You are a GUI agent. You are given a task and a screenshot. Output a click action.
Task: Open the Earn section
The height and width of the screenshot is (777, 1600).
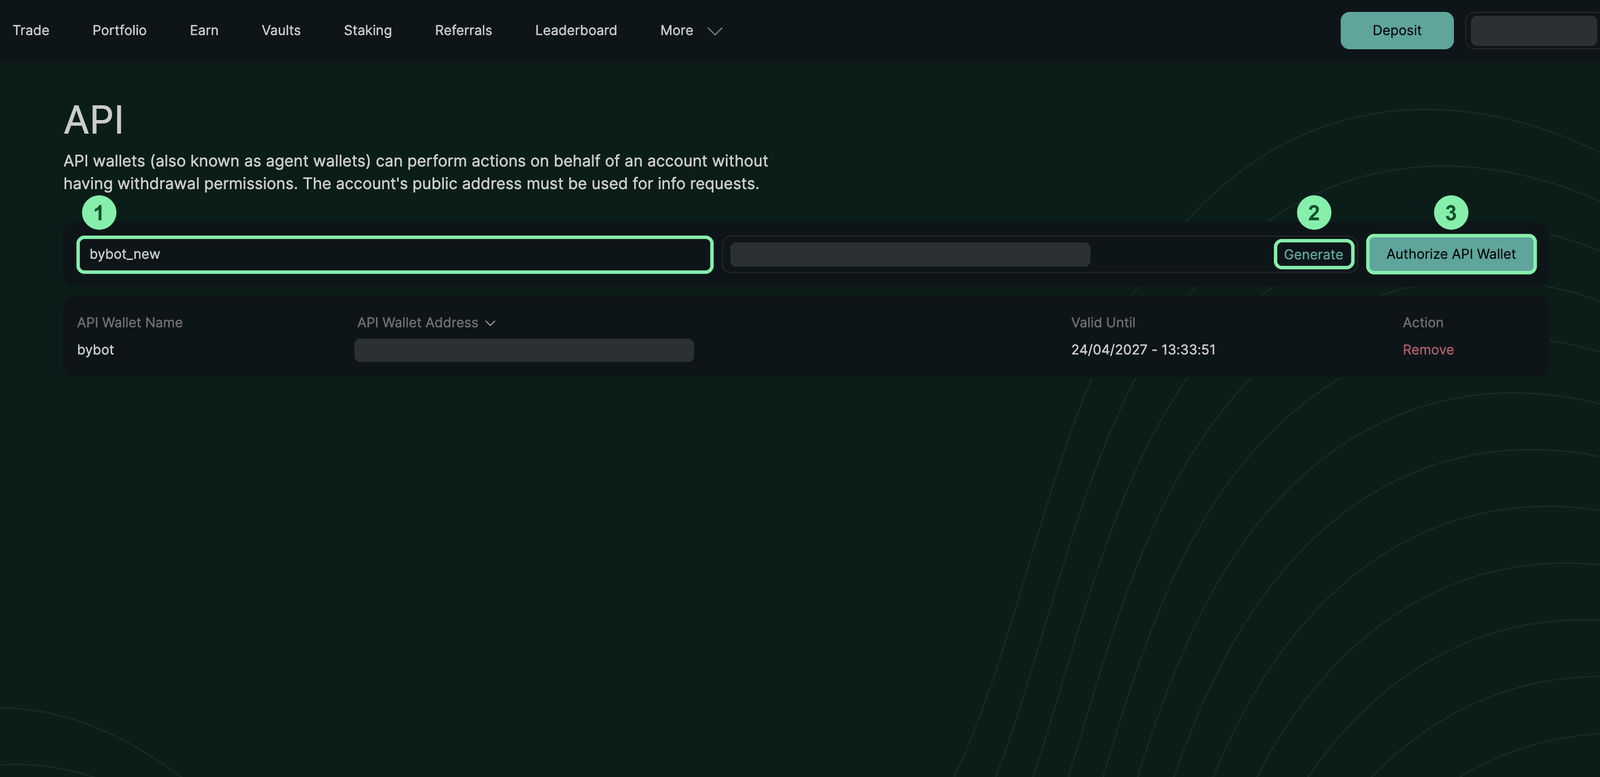click(204, 30)
